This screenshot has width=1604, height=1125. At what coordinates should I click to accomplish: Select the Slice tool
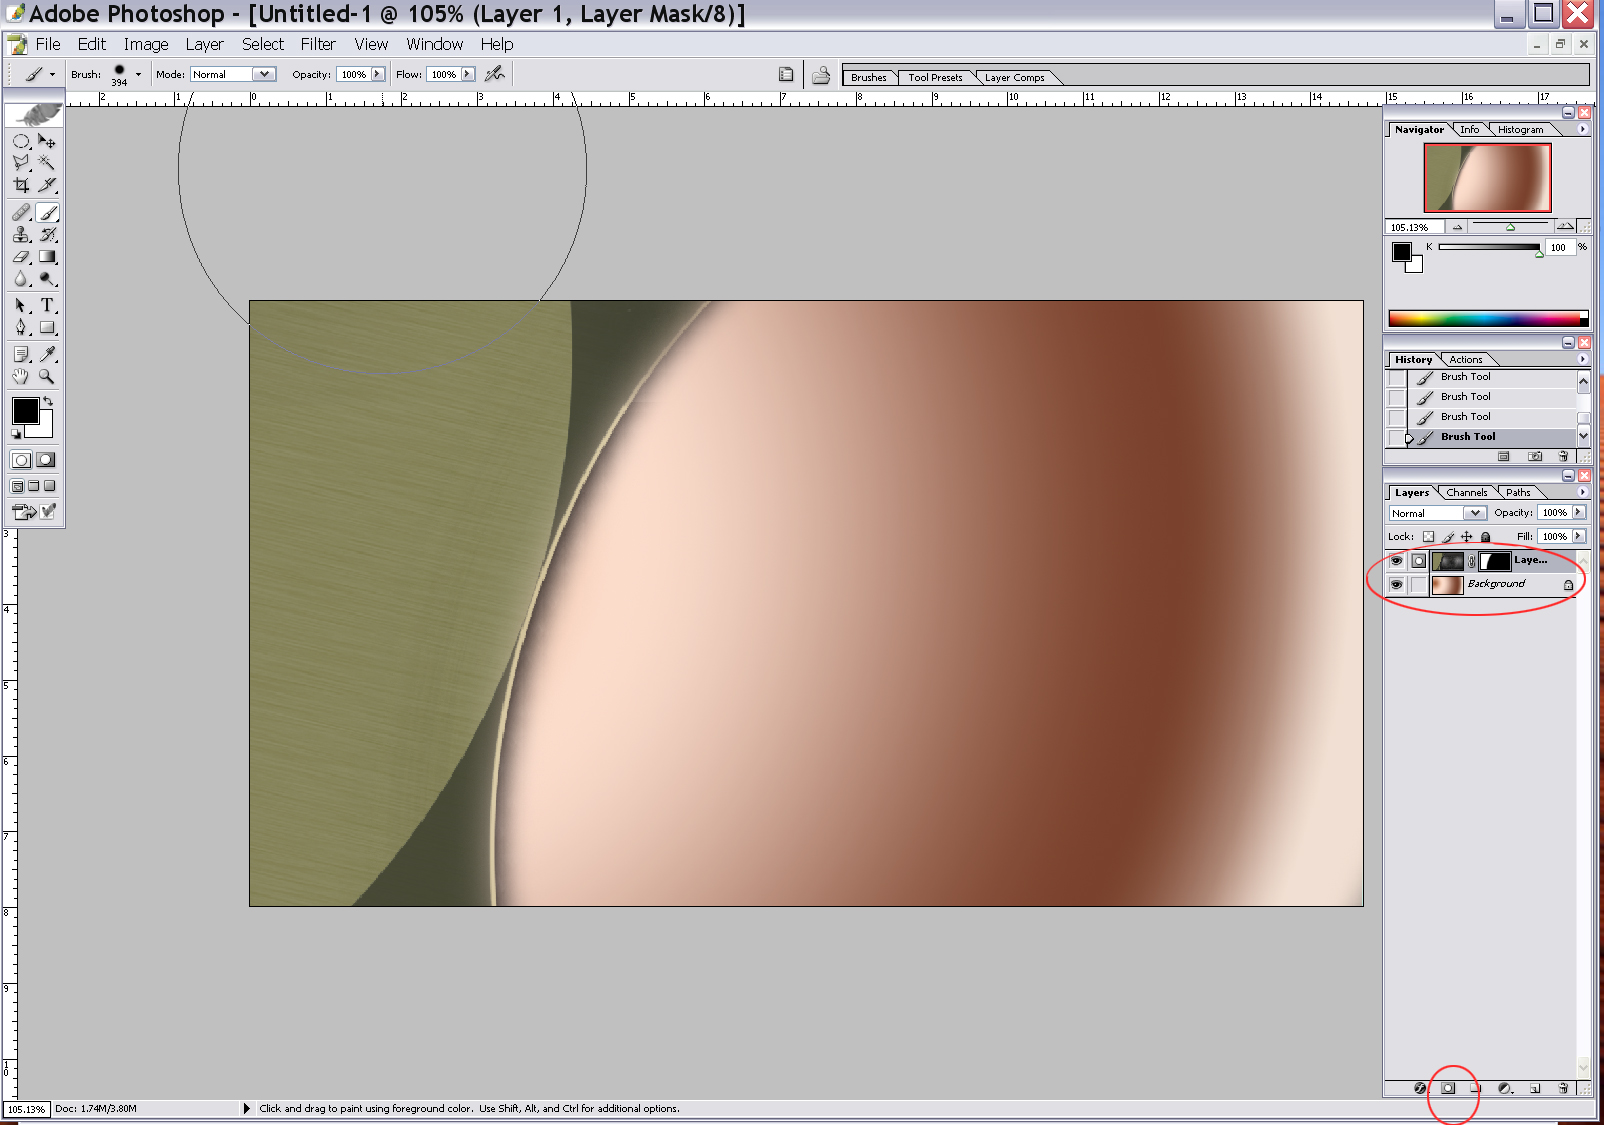point(47,185)
